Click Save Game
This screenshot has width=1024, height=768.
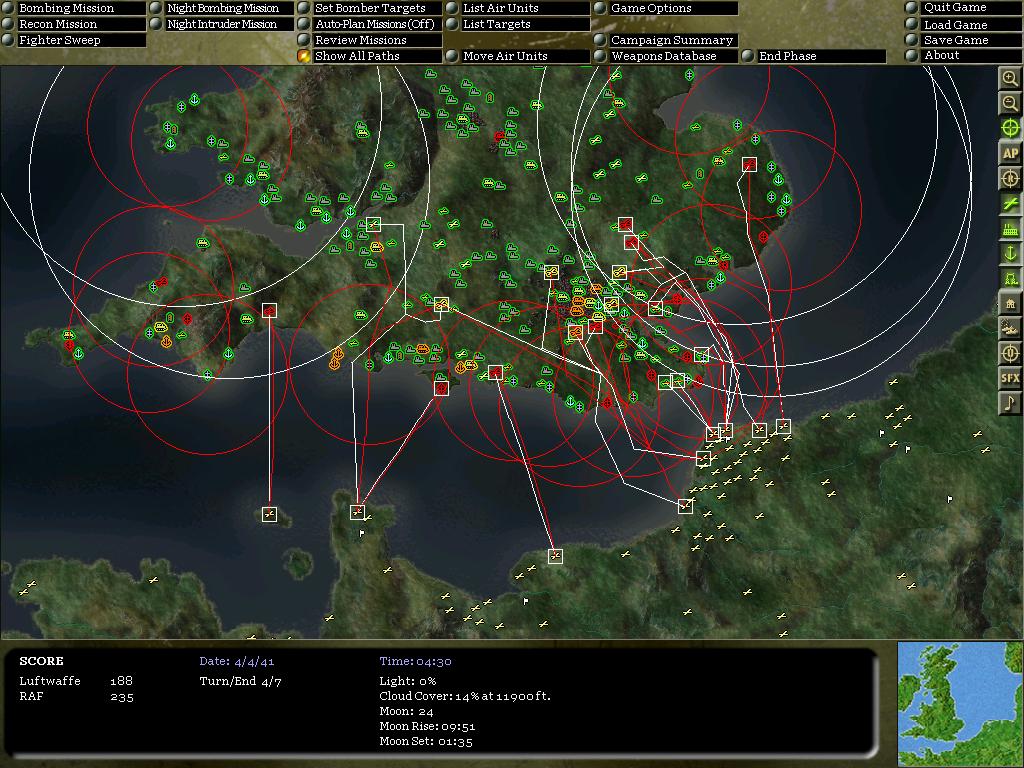[x=963, y=40]
